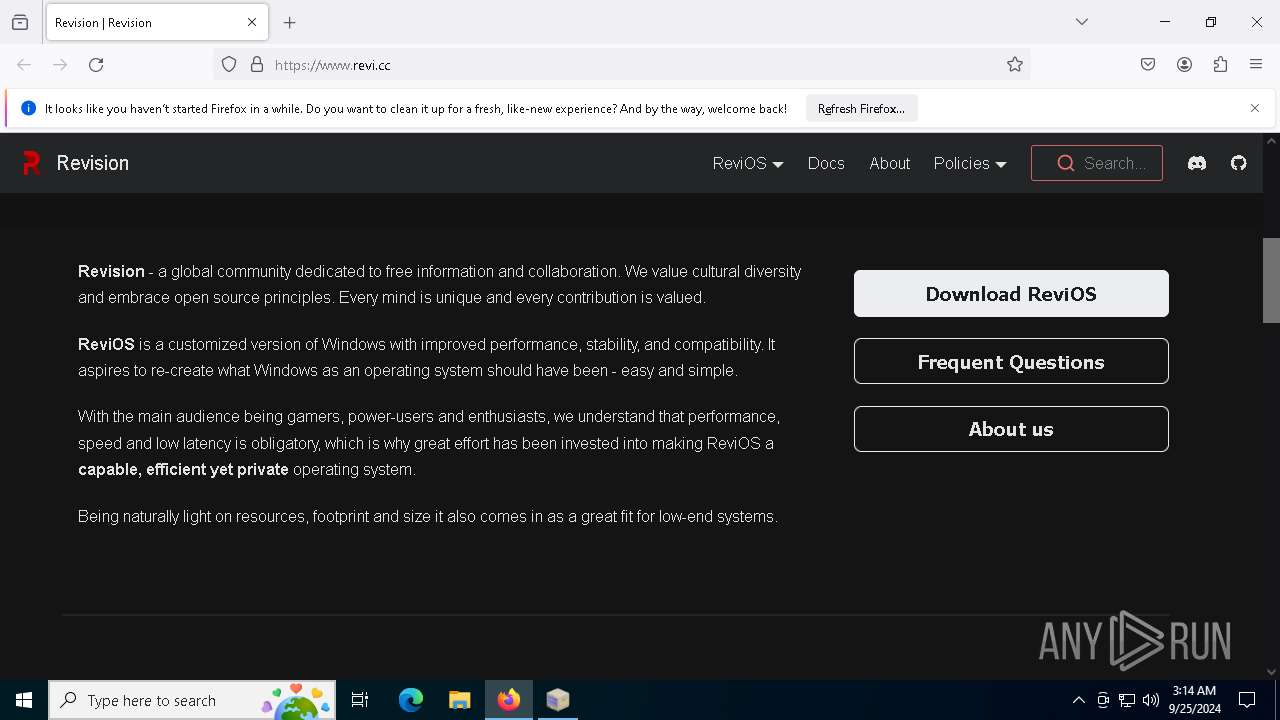
Task: Dismiss the Refresh Firefox notification bar
Action: click(x=1255, y=108)
